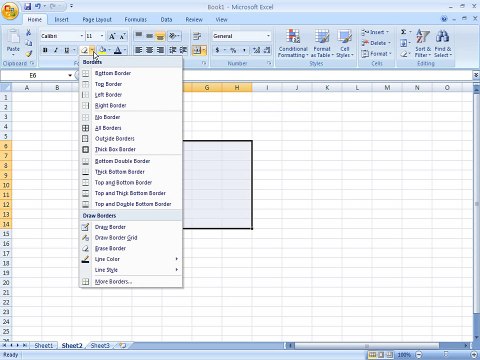Select Thick Box Border option
Viewport: 480px width, 360px height.
[131, 149]
